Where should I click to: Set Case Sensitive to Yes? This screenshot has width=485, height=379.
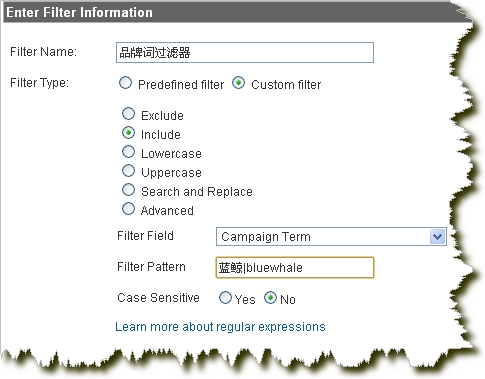(225, 298)
